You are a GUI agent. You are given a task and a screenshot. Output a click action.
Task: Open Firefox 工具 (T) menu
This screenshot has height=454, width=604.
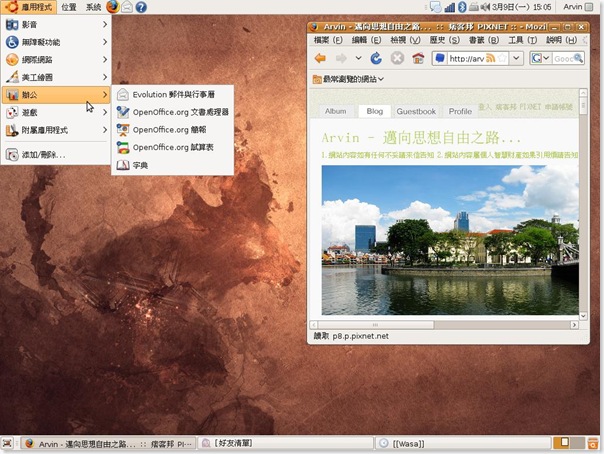coord(523,40)
